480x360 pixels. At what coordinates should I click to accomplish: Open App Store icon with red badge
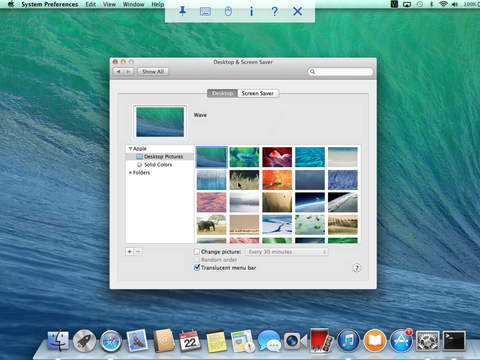(x=401, y=341)
